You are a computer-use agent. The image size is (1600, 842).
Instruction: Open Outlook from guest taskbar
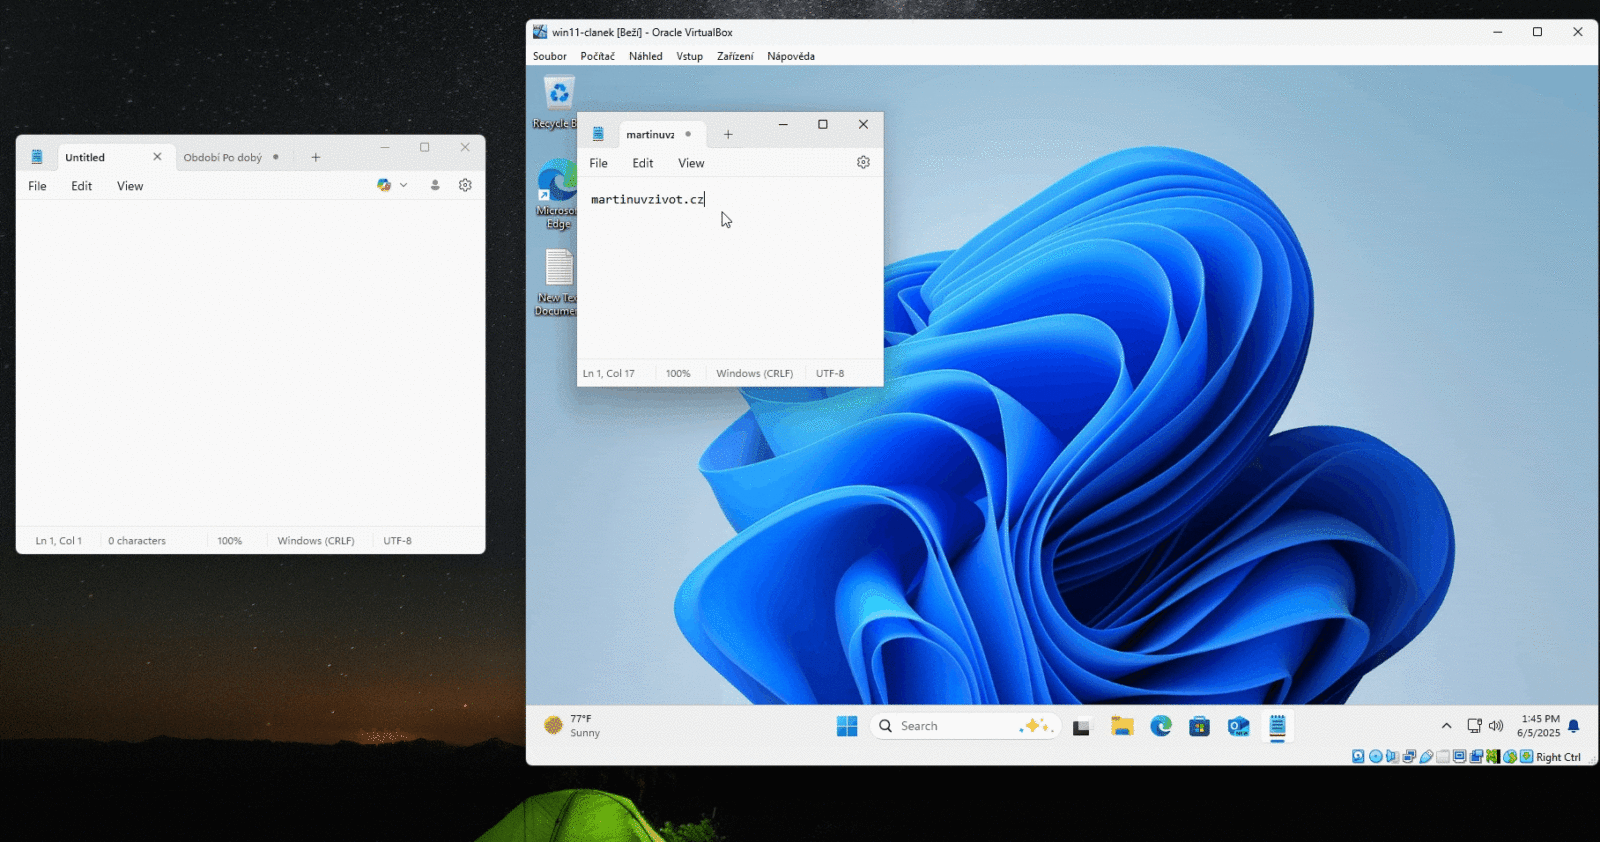1239,726
